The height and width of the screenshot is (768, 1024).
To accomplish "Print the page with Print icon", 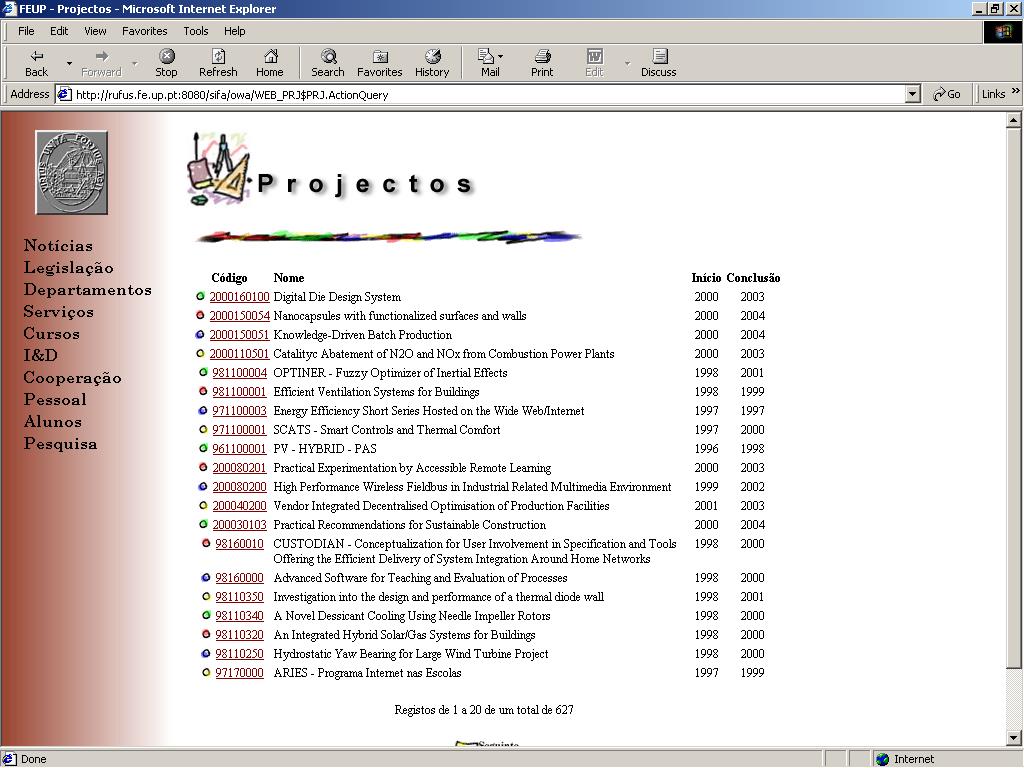I will click(x=542, y=56).
